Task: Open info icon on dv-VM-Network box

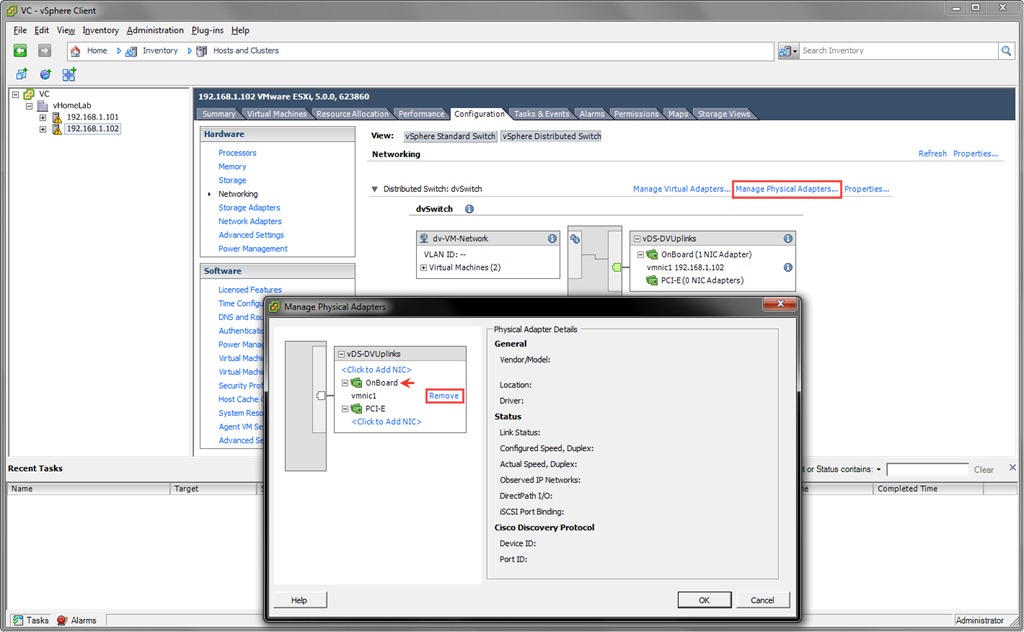Action: coord(552,239)
